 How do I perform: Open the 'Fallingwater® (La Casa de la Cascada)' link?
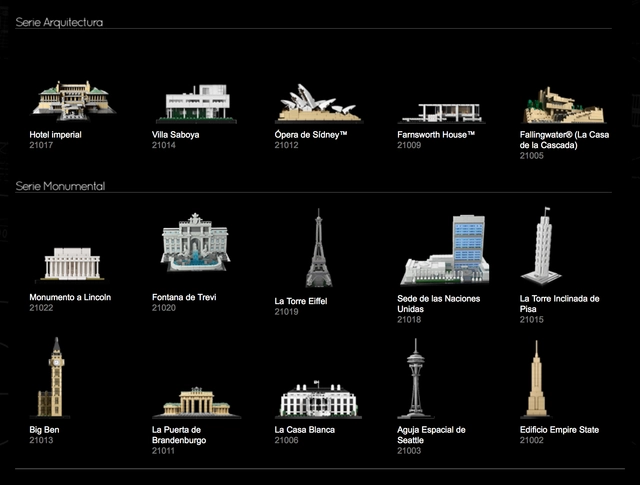[564, 140]
